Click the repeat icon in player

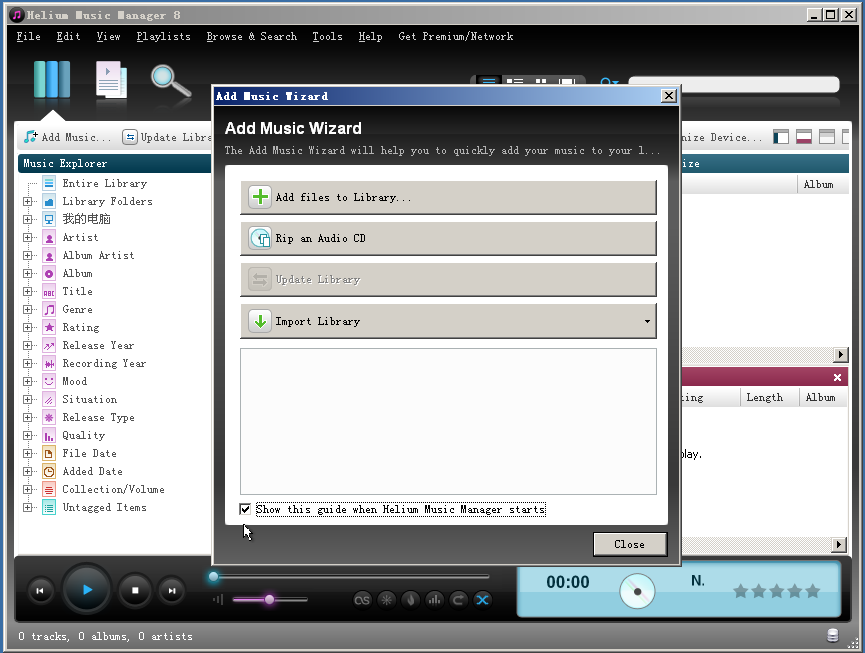coord(458,600)
